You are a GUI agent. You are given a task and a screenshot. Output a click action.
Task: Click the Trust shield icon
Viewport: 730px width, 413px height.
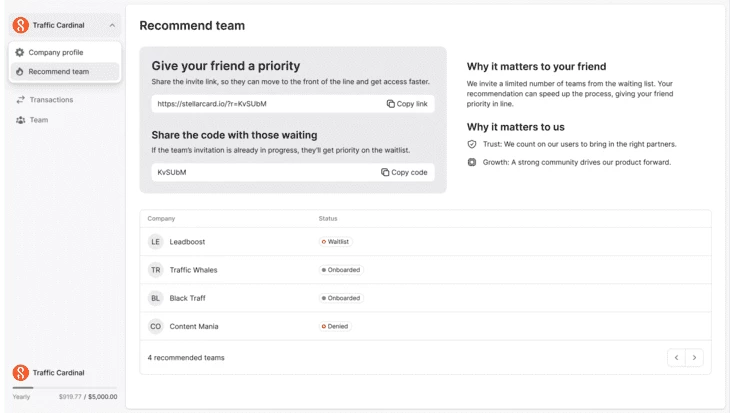pyautogui.click(x=472, y=144)
